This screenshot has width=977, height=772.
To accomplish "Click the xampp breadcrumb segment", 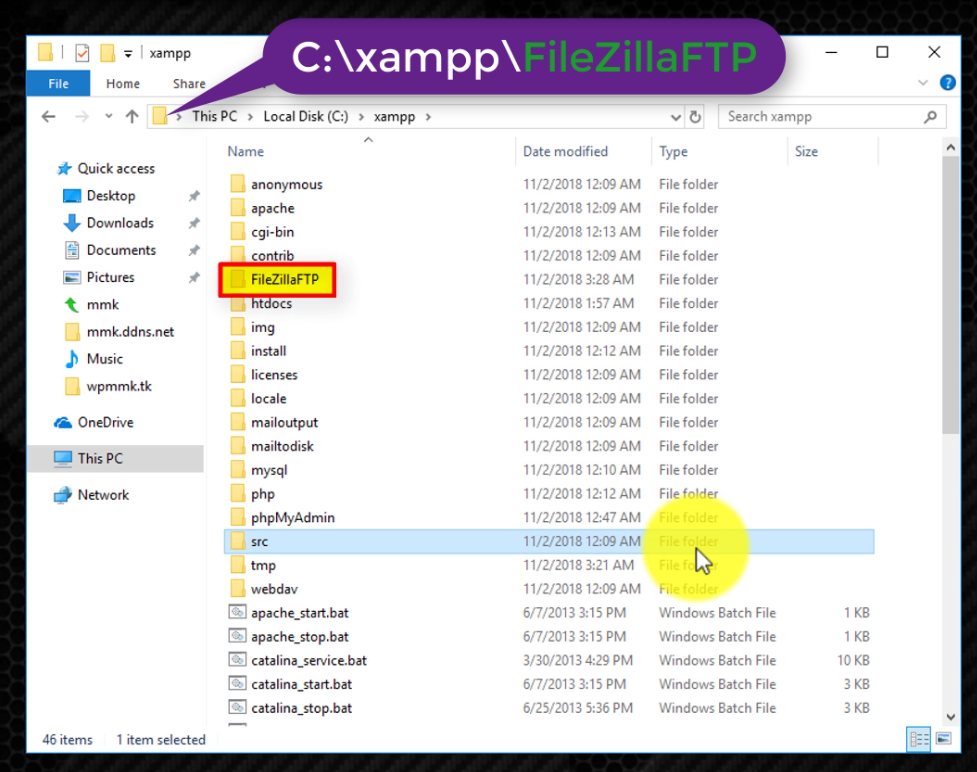I will click(394, 117).
